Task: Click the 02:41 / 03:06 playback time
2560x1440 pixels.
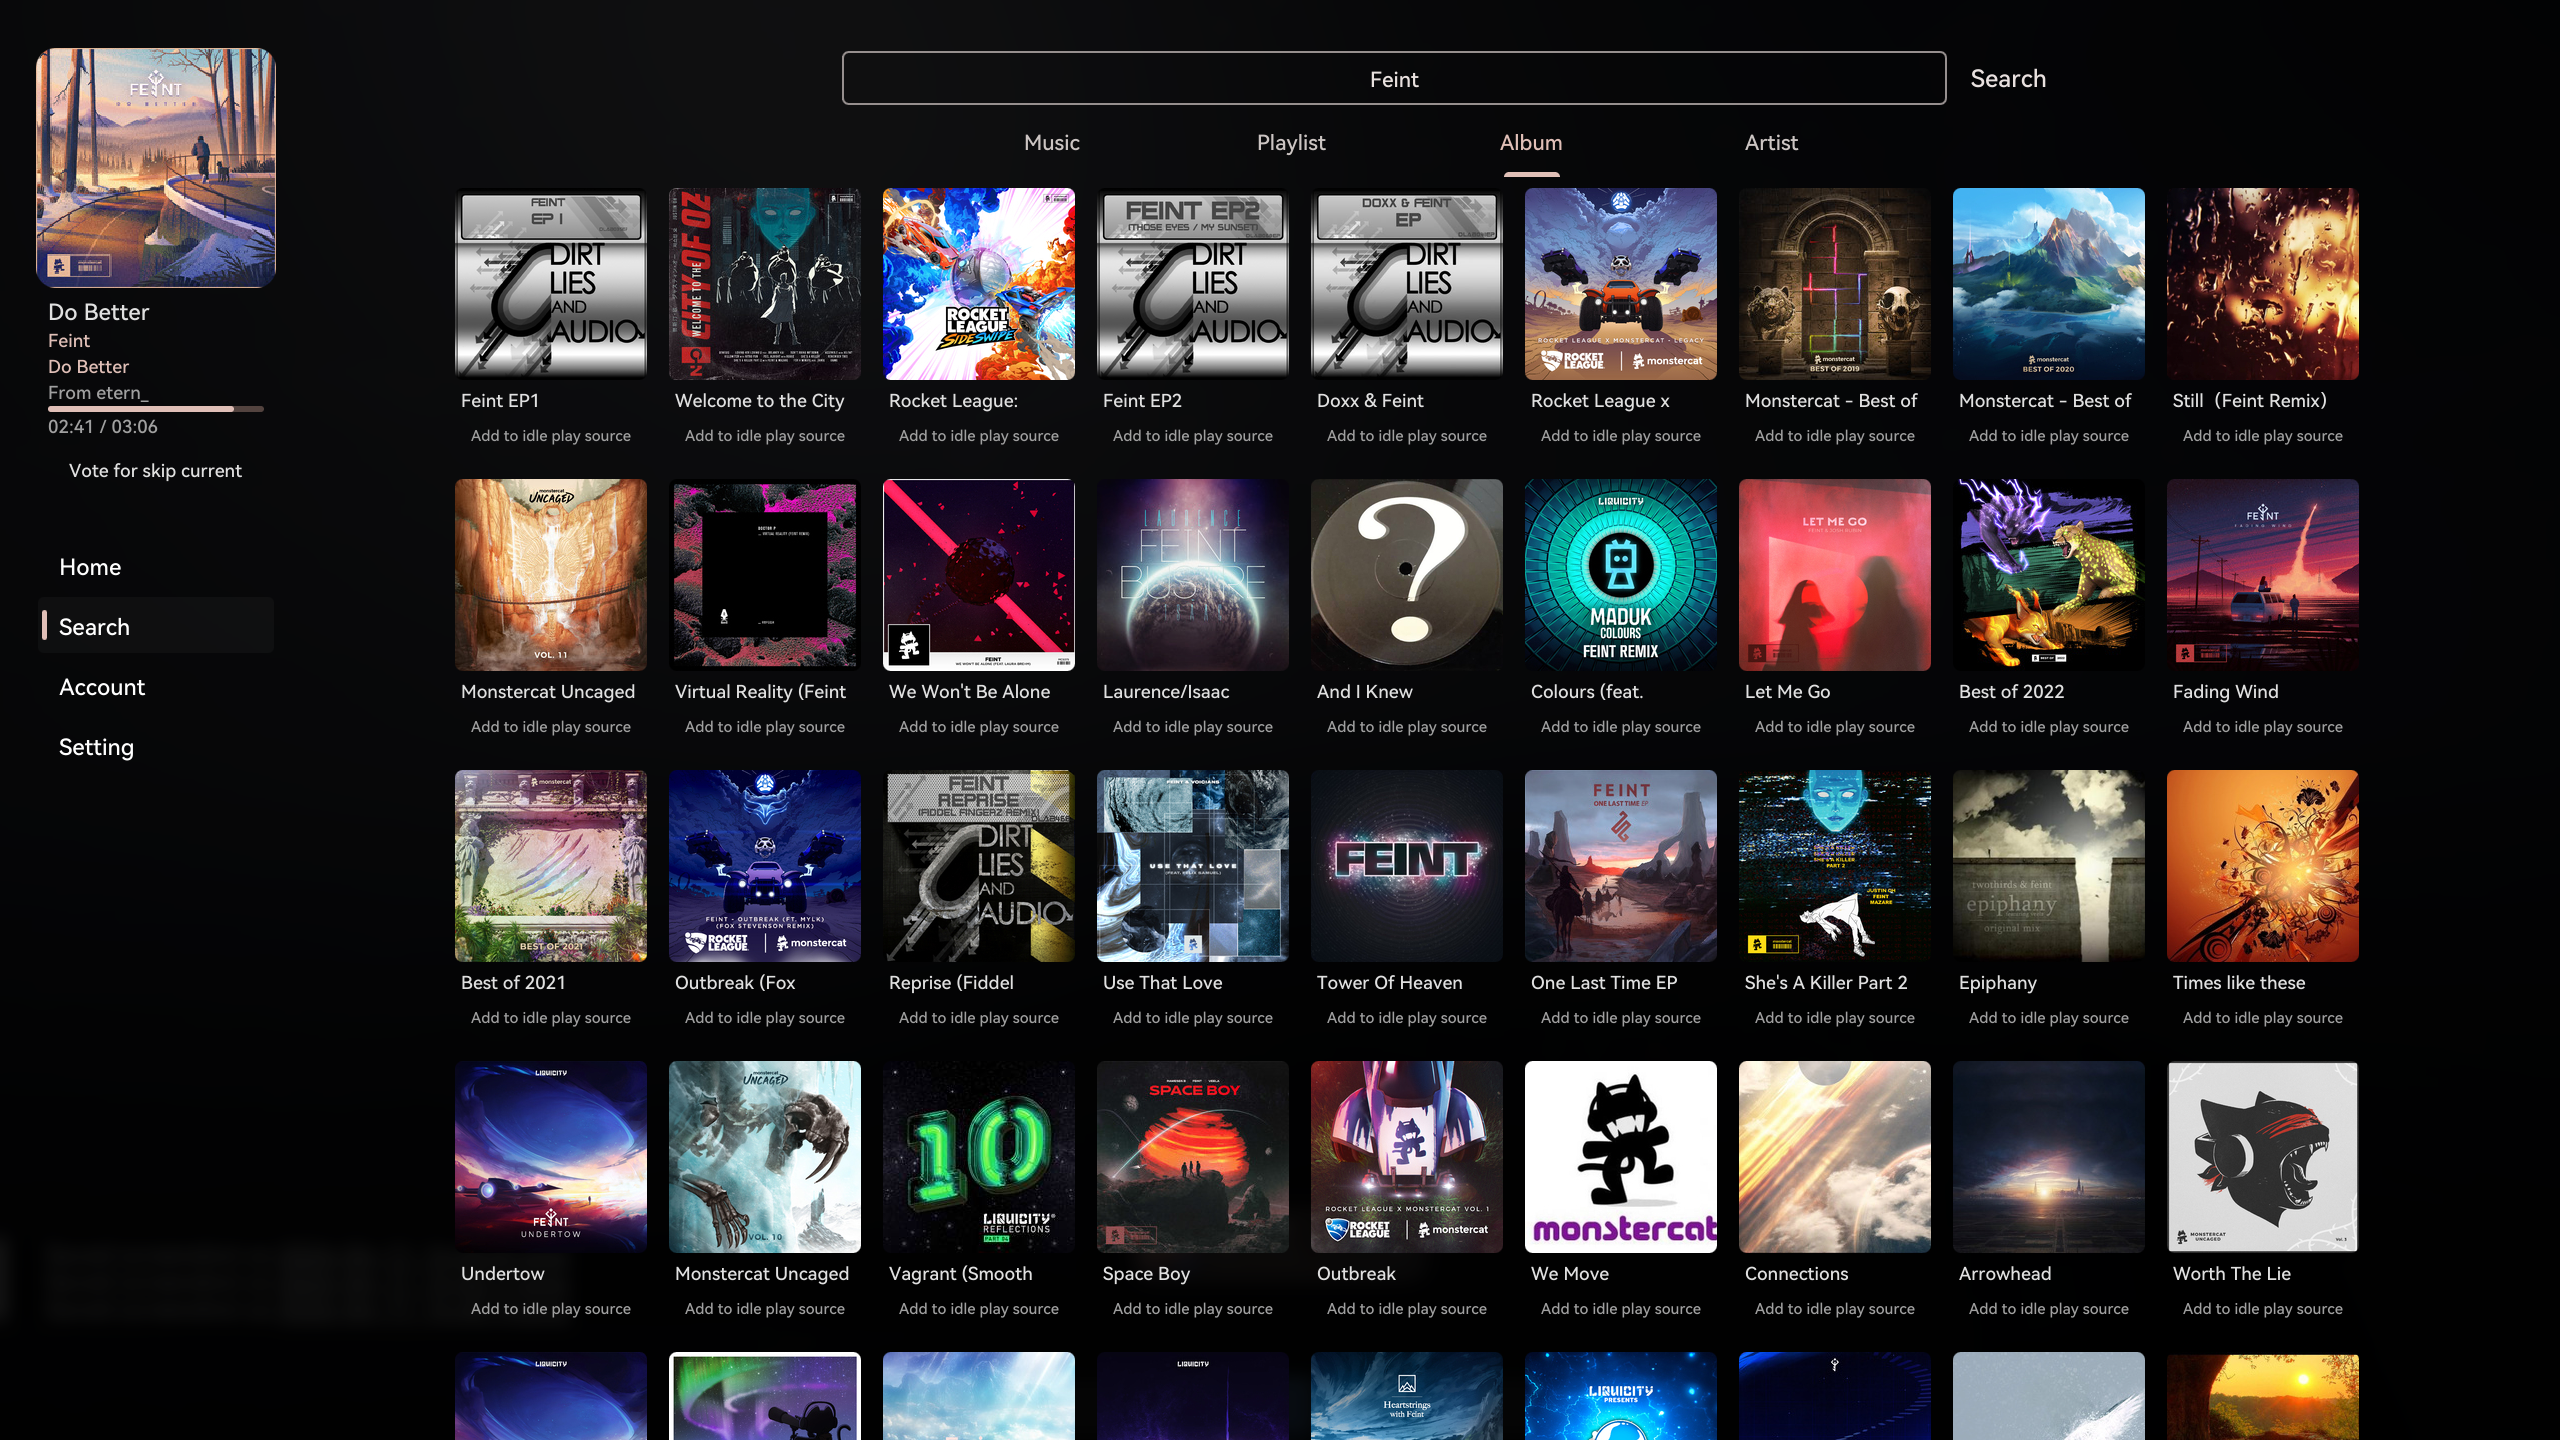Action: click(x=103, y=427)
